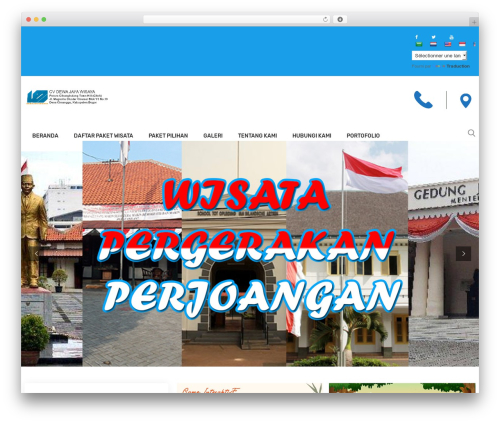Click the Wisata Pergerakan Perjoangan banner
Screen dimensions: 500x423
click(250, 254)
